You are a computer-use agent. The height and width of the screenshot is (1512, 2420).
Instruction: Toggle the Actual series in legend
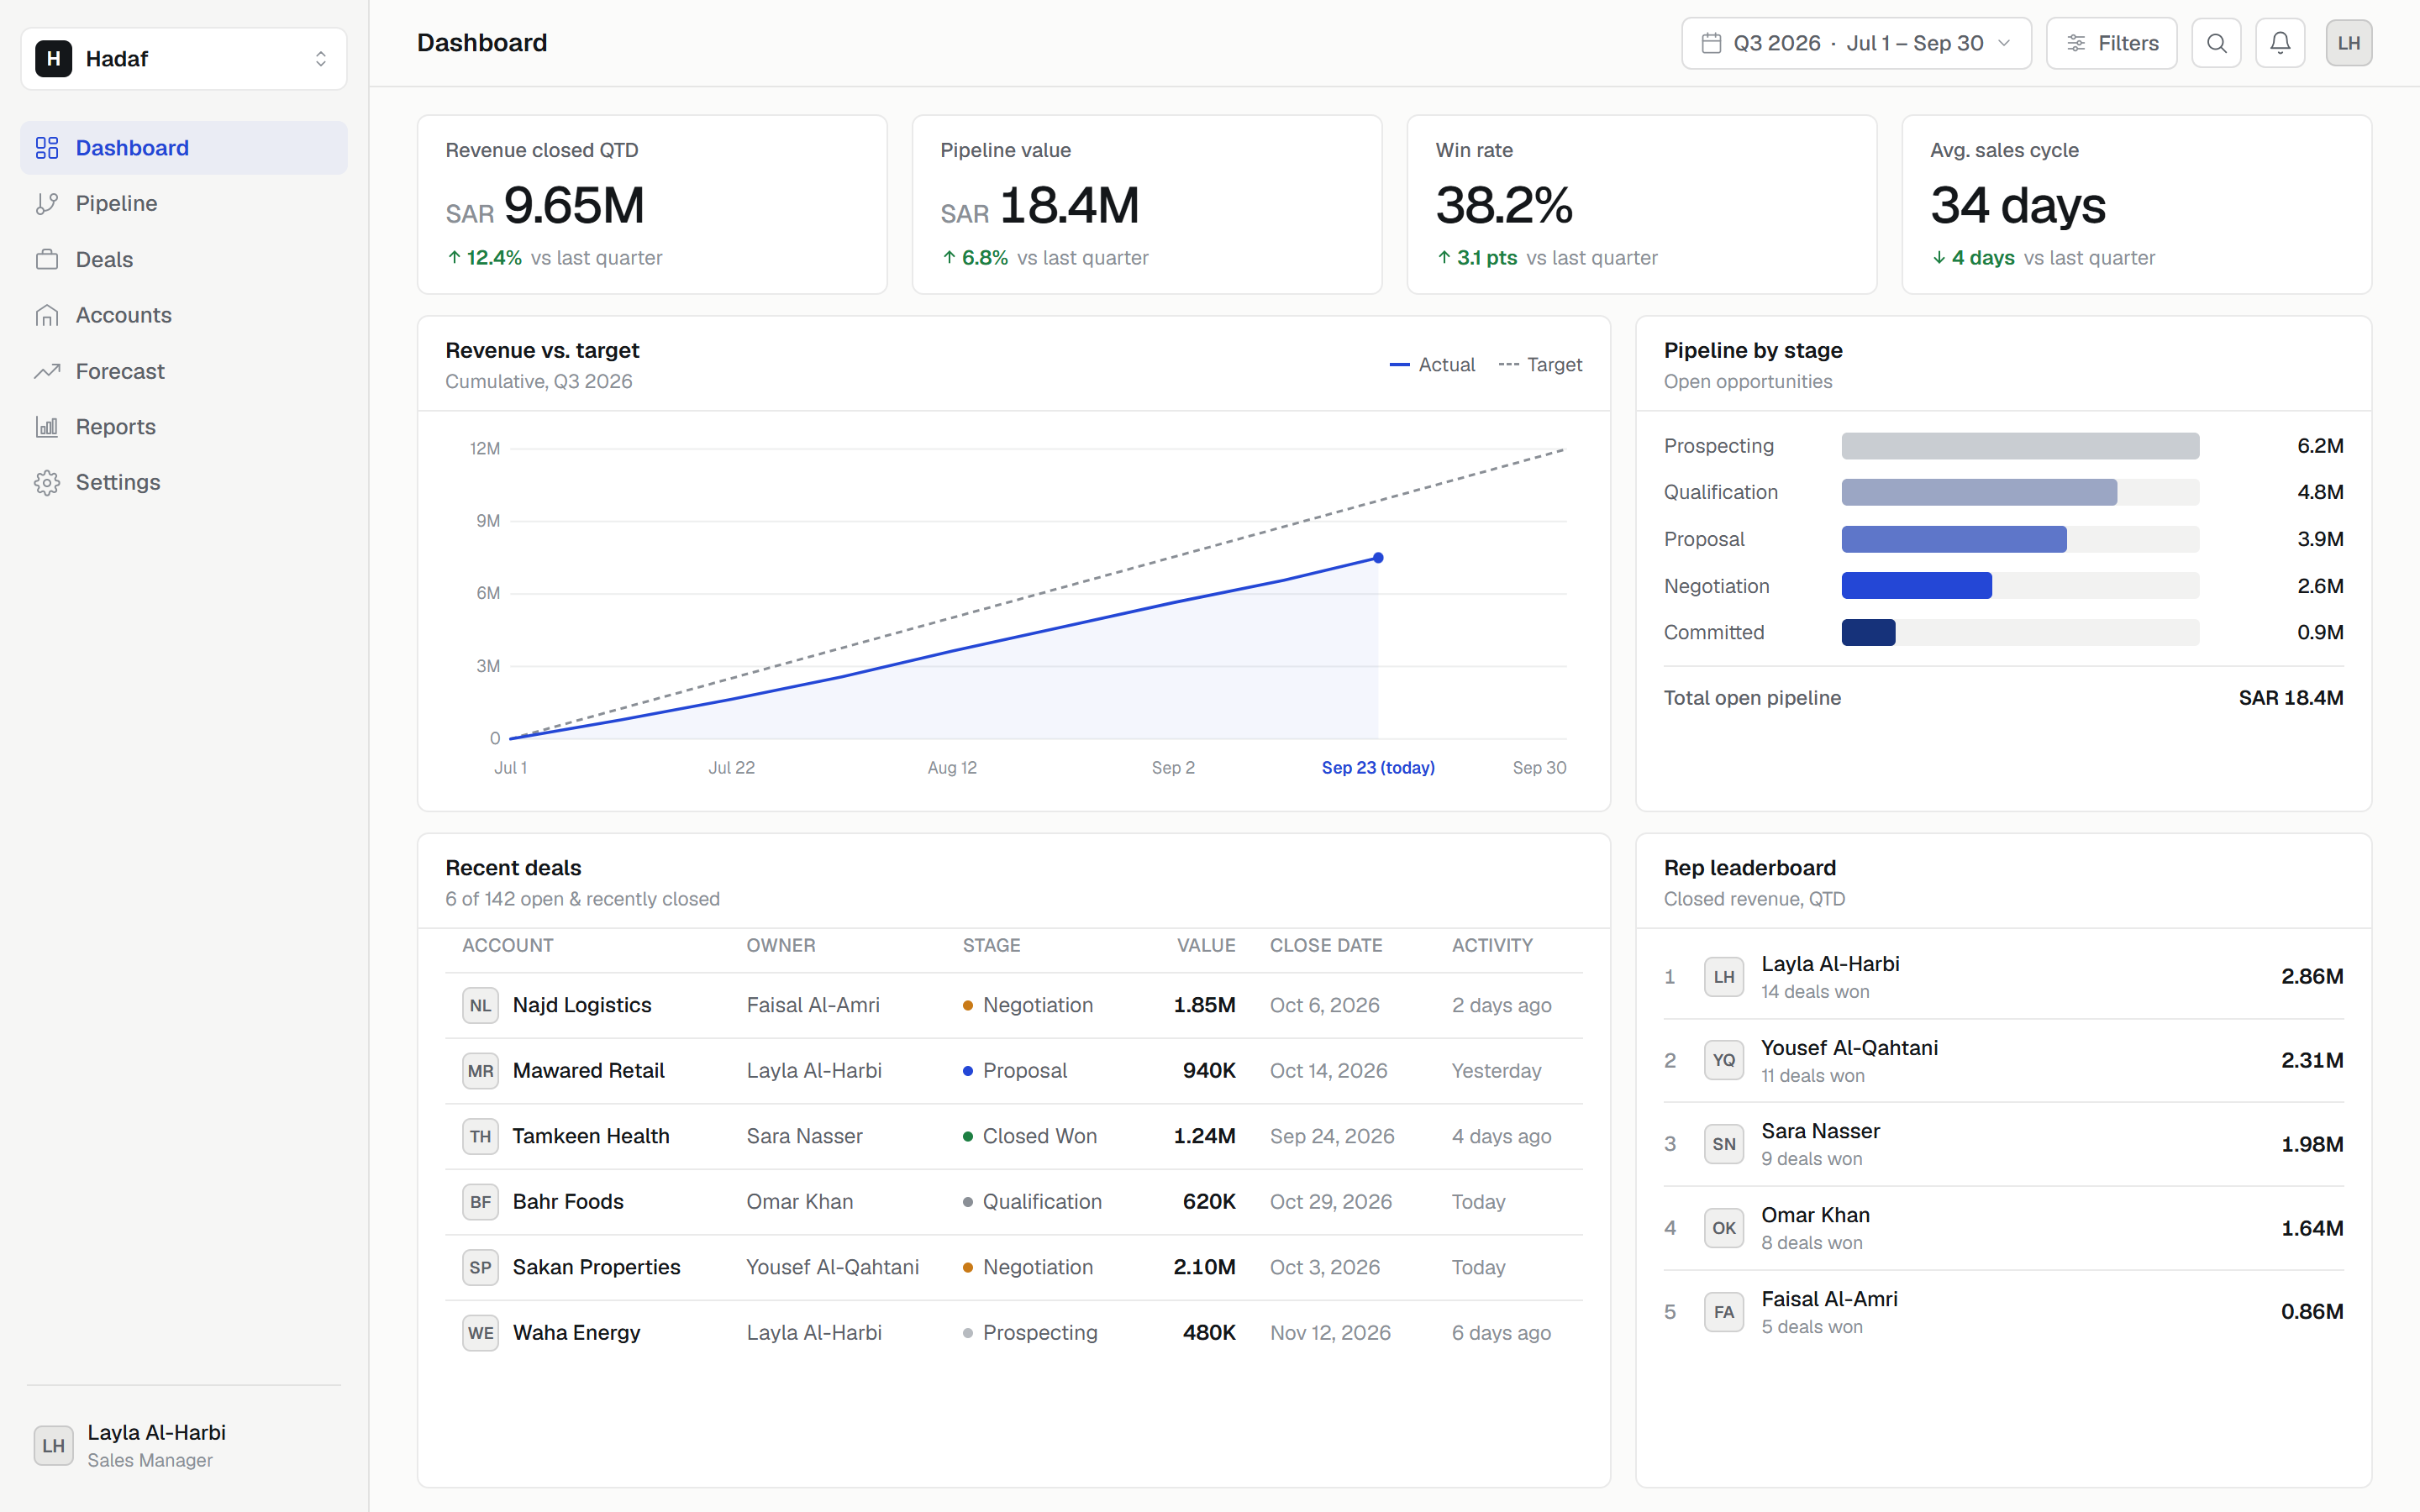[1432, 365]
